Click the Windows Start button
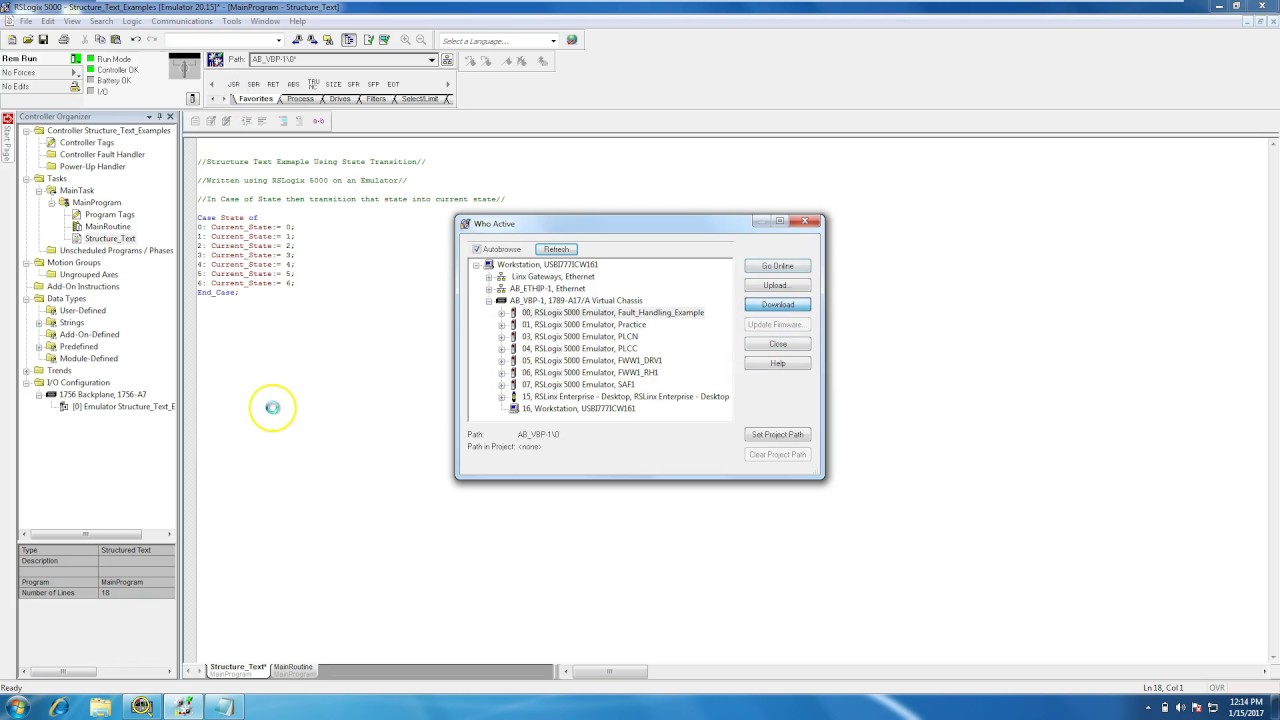 17,707
